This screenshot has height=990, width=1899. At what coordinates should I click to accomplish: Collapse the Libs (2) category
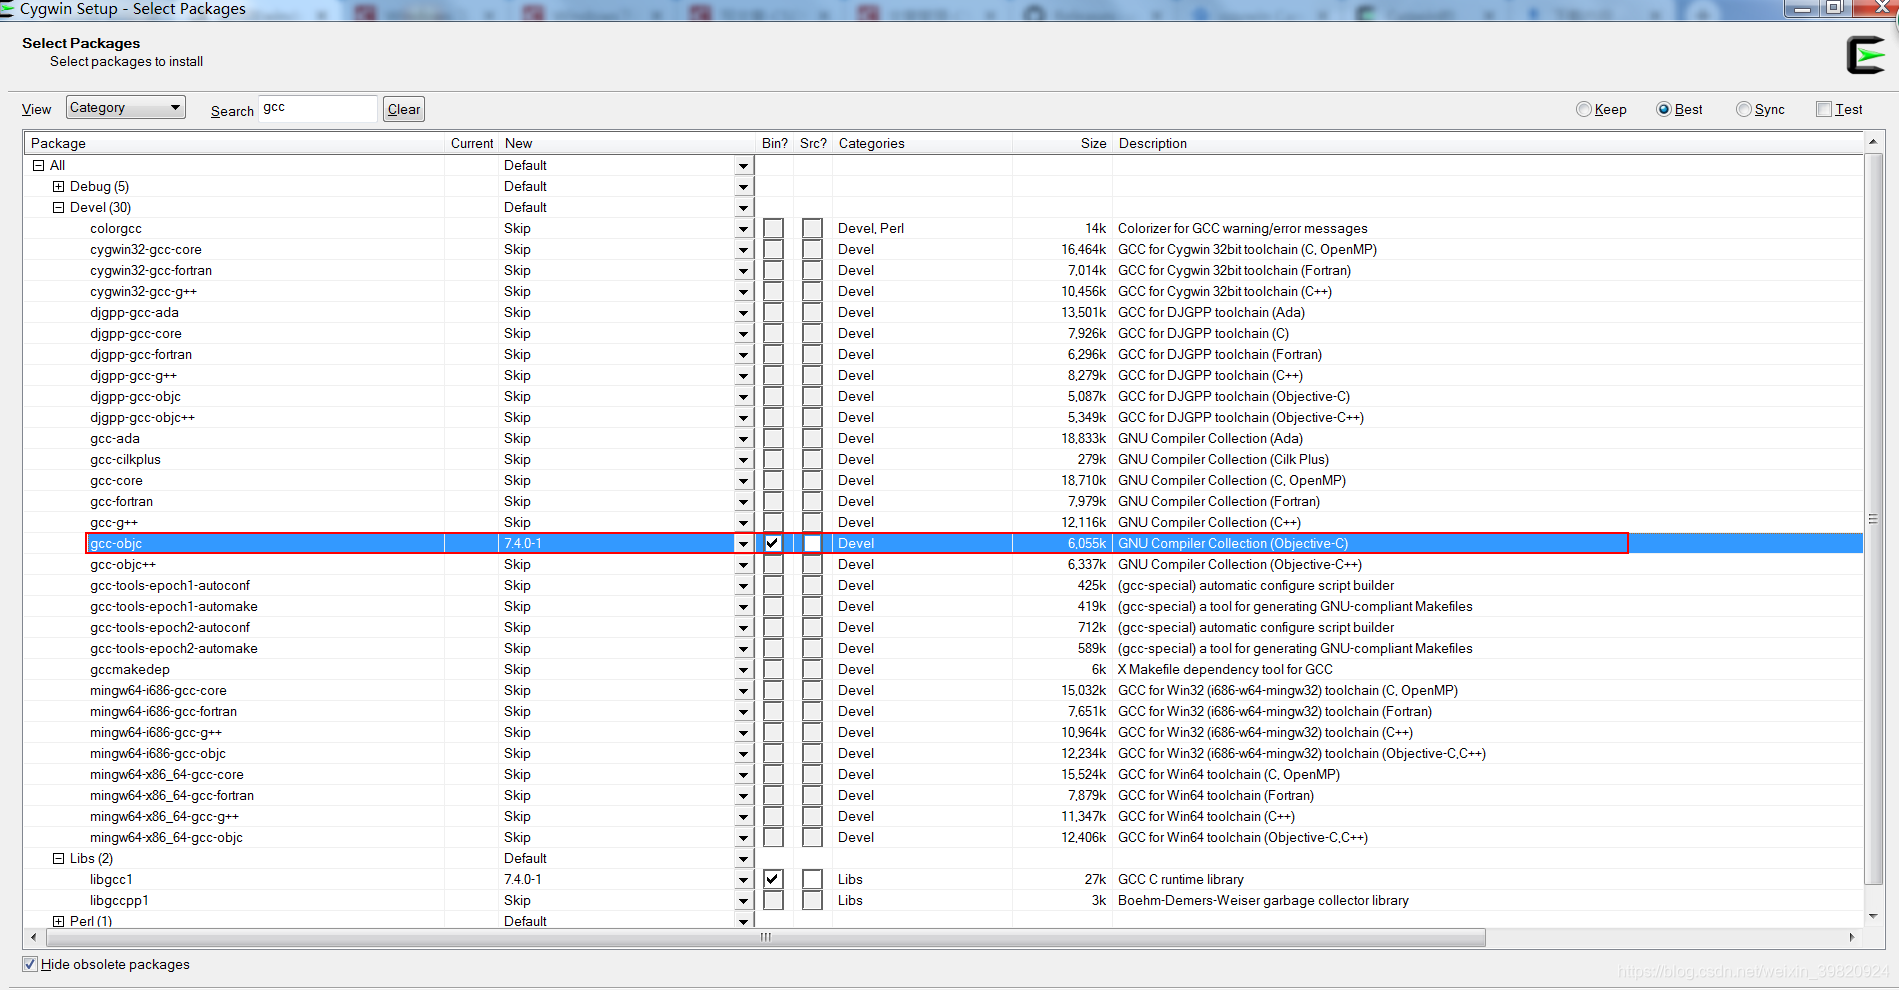click(58, 858)
